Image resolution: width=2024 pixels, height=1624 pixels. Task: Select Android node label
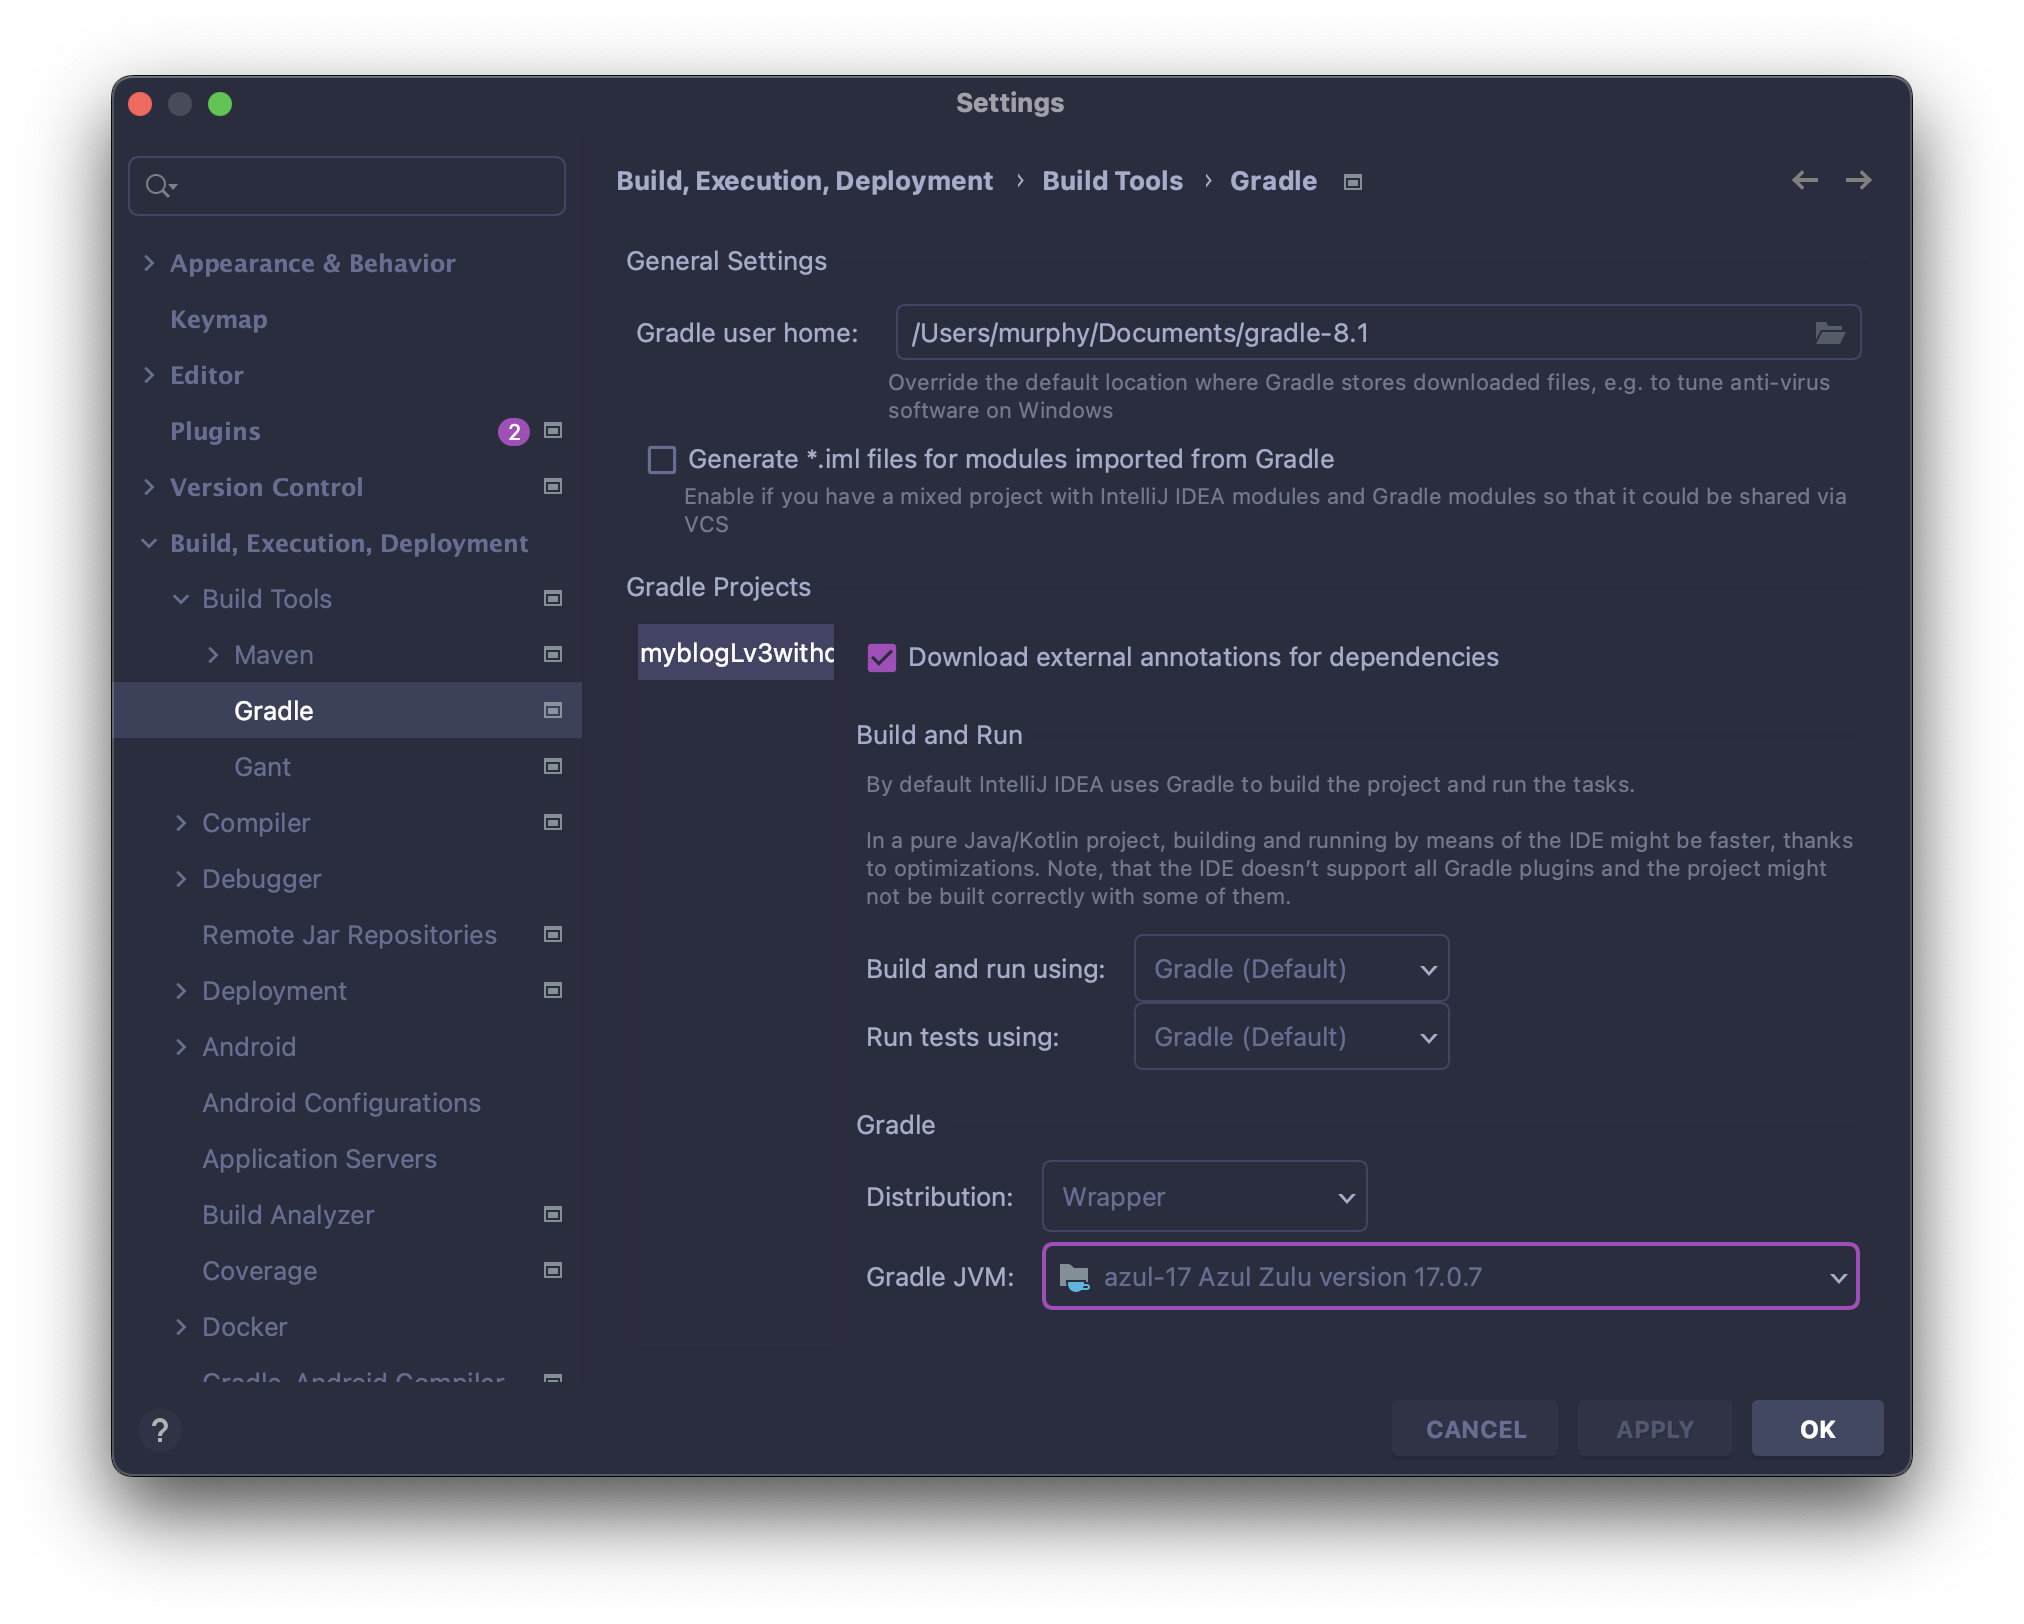(x=249, y=1047)
